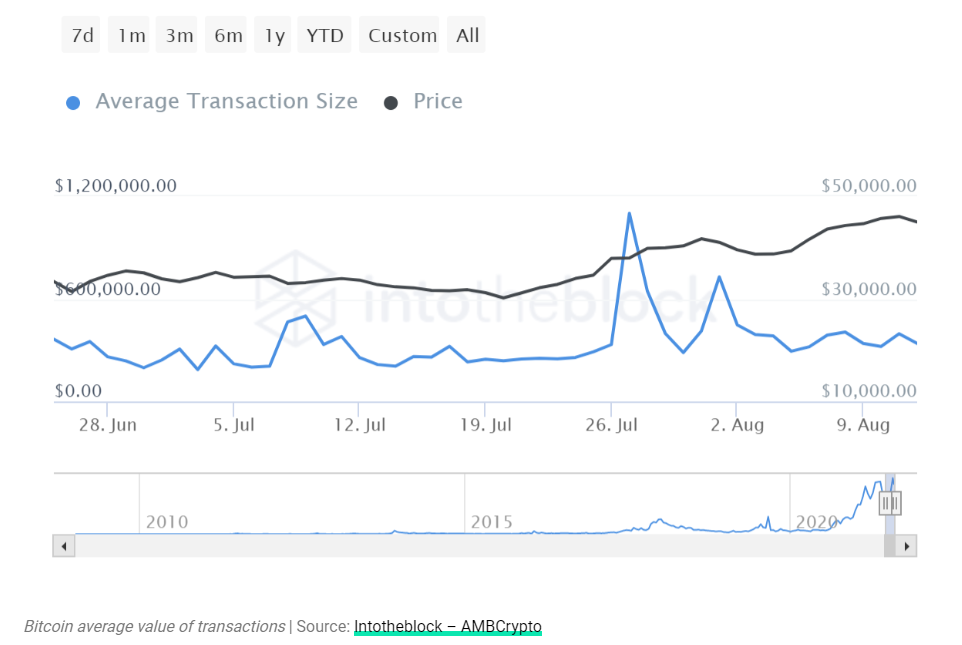
Task: Switch to the 6m range
Action: point(226,35)
